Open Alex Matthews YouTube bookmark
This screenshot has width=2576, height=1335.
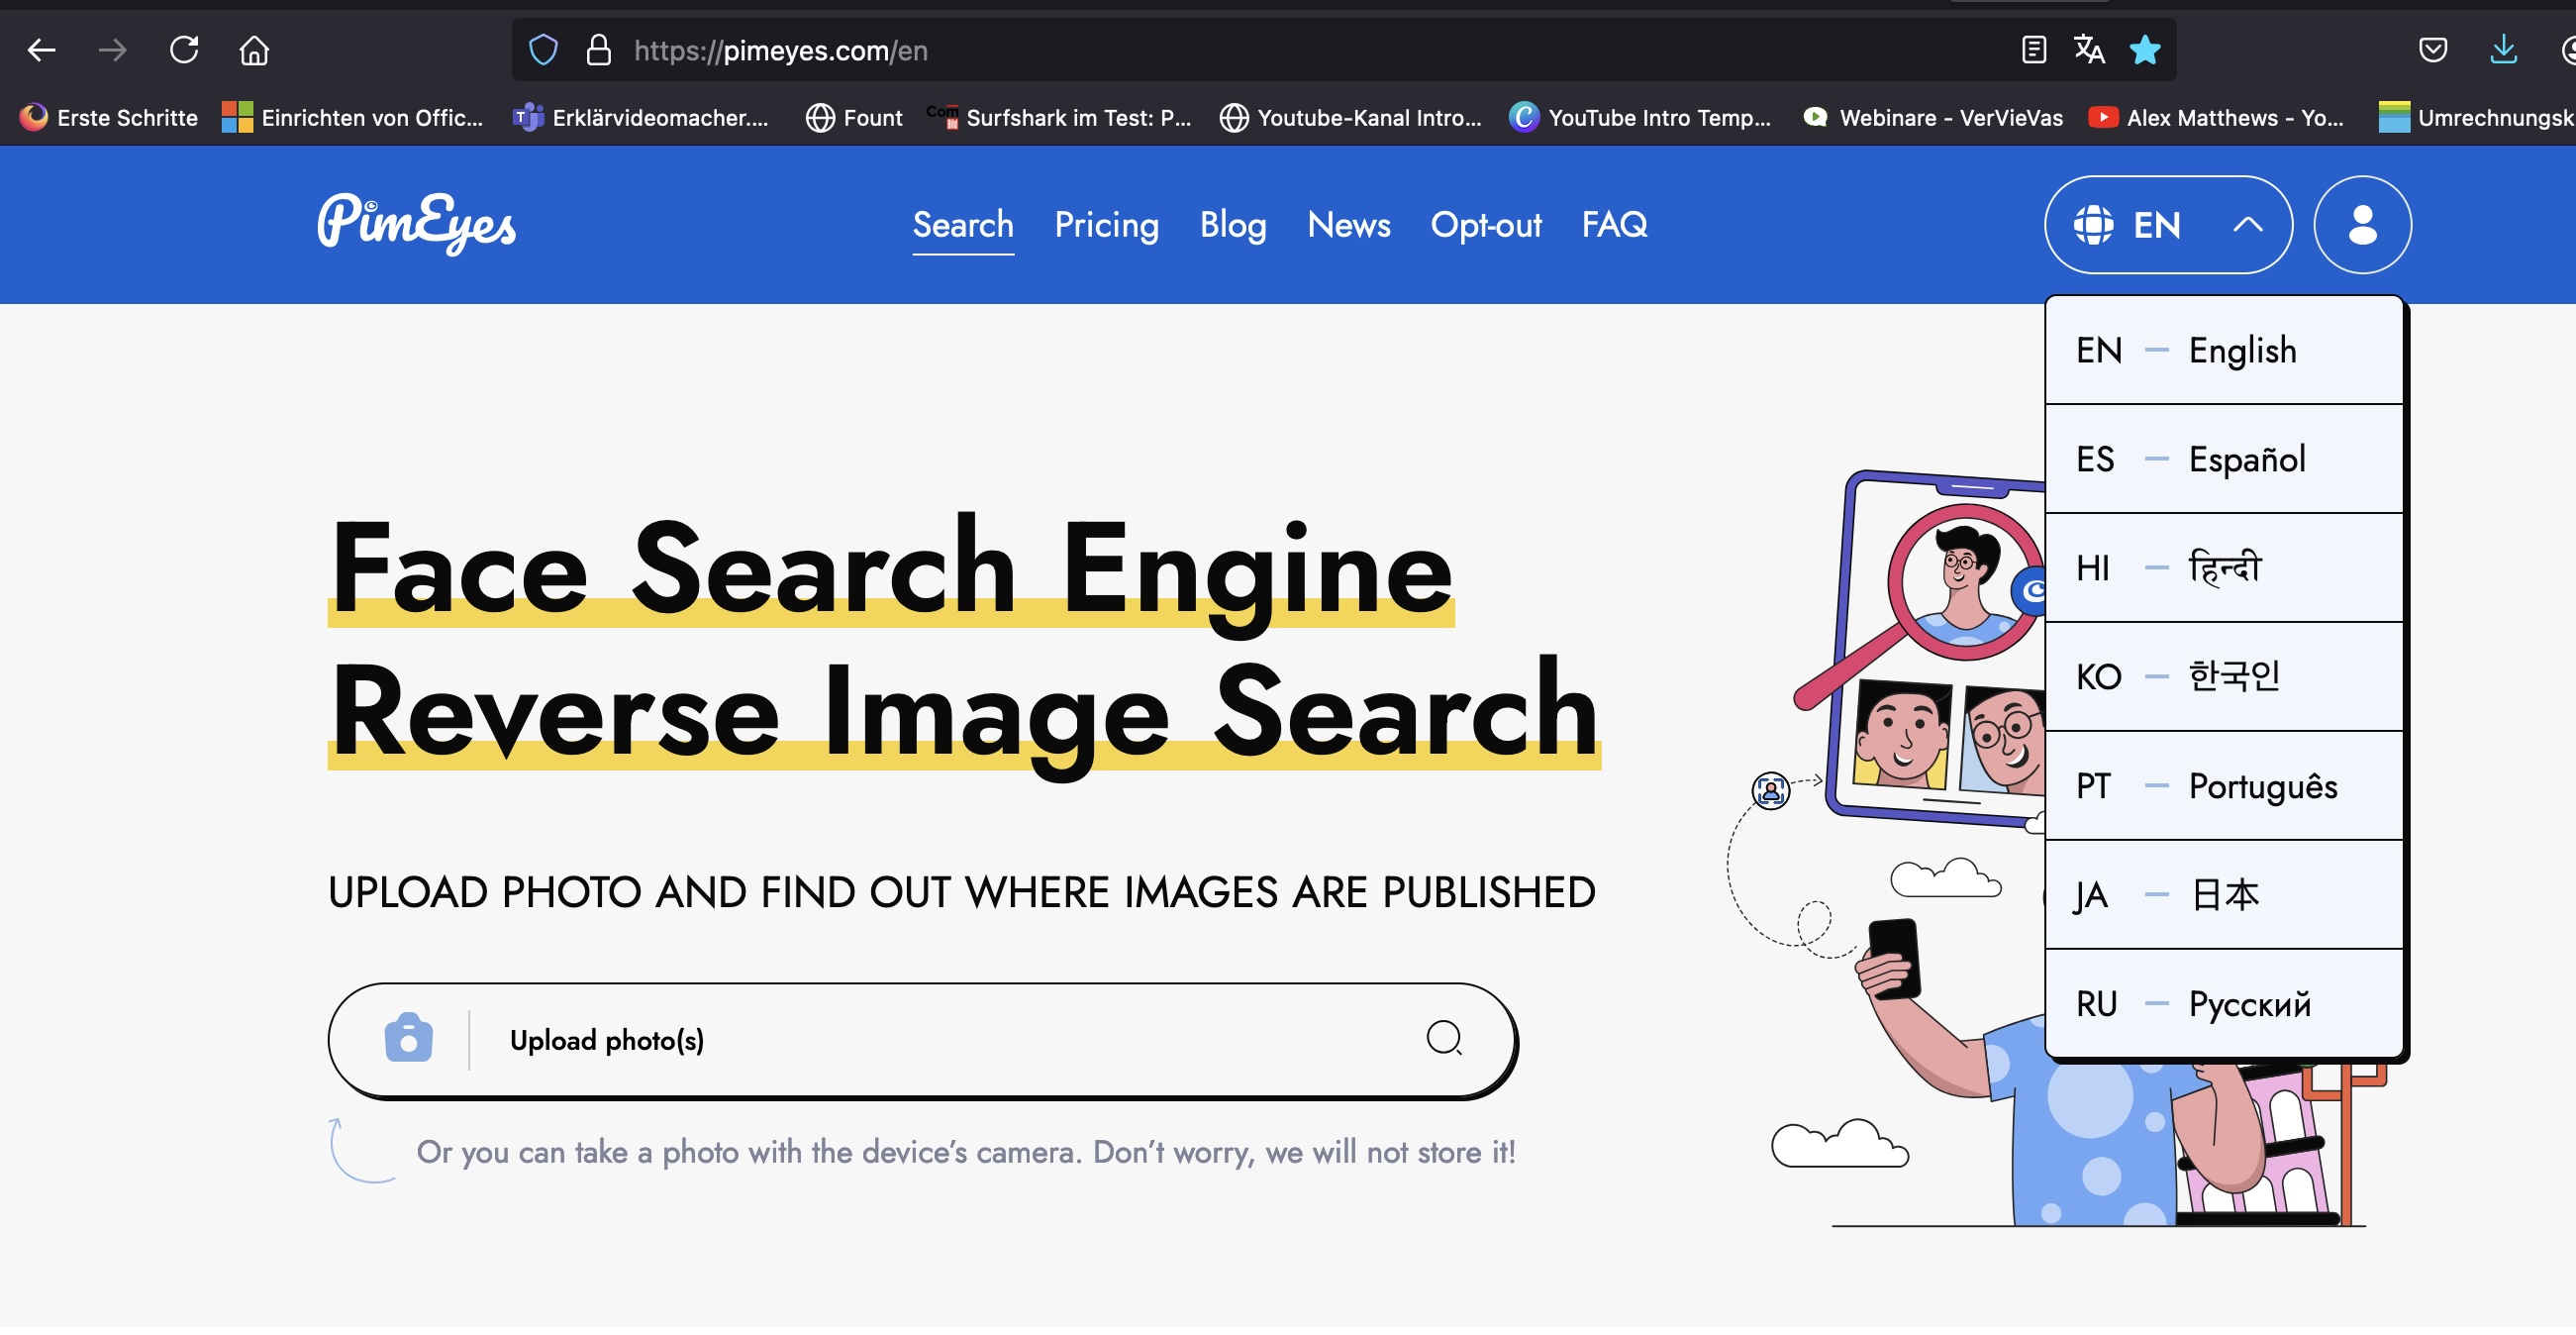click(2216, 118)
